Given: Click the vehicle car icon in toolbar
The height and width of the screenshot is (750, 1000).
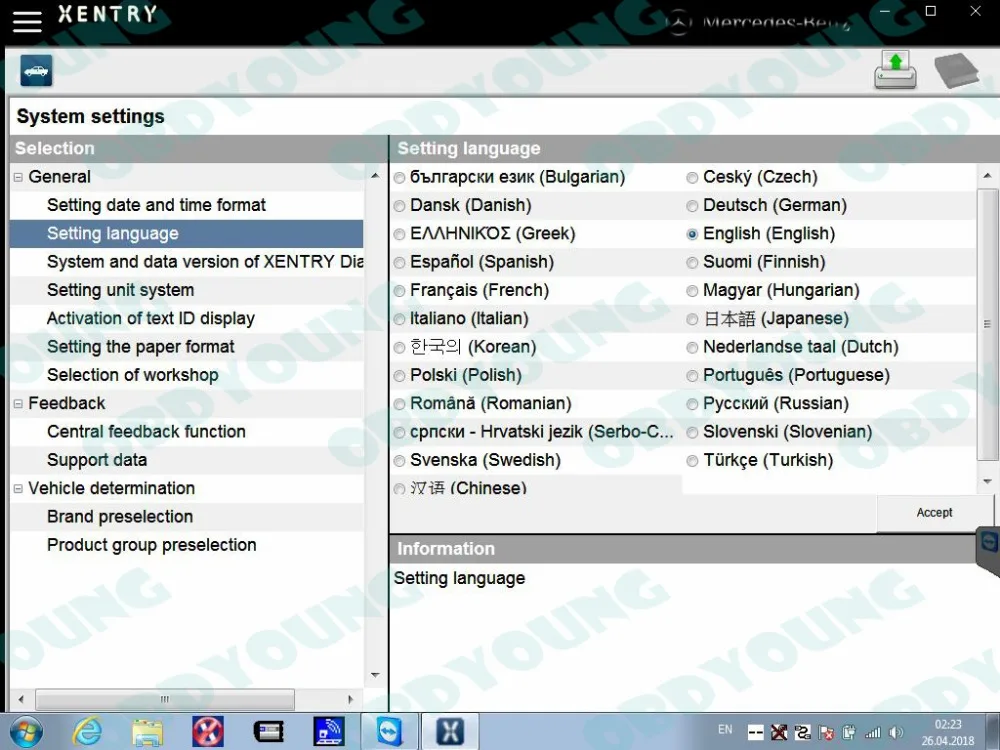Looking at the screenshot, I should (x=36, y=71).
